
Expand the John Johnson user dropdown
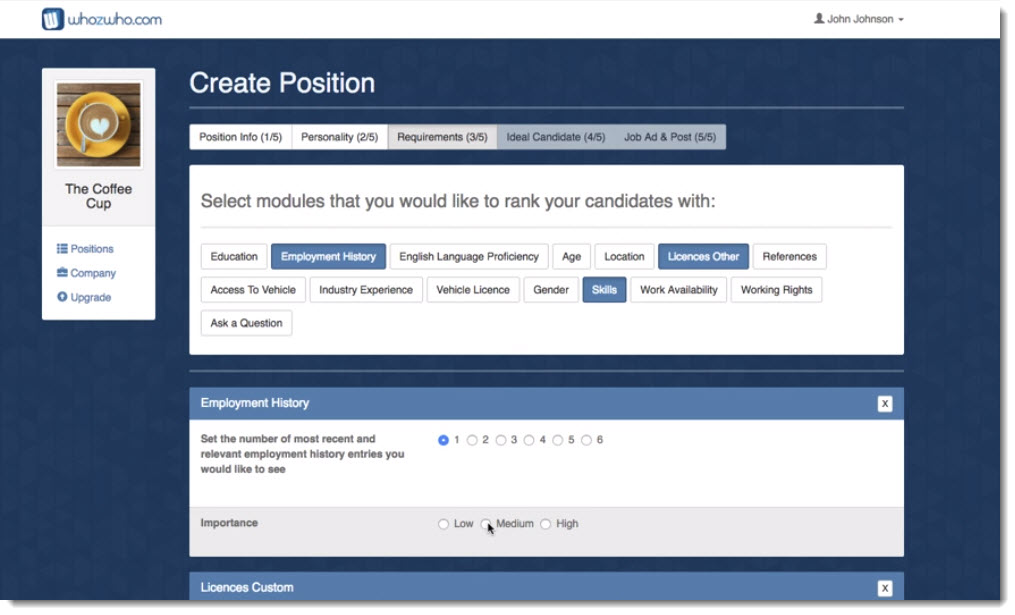(x=860, y=19)
